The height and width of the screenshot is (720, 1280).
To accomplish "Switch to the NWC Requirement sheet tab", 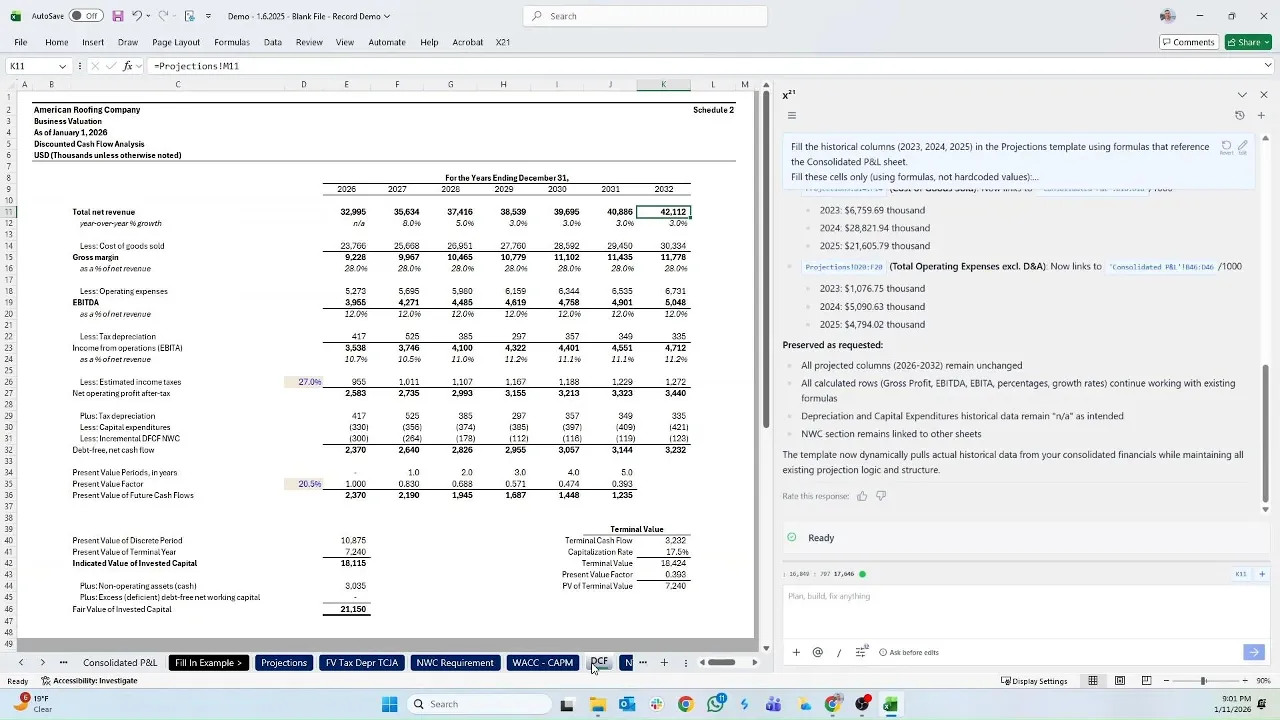I will (455, 662).
